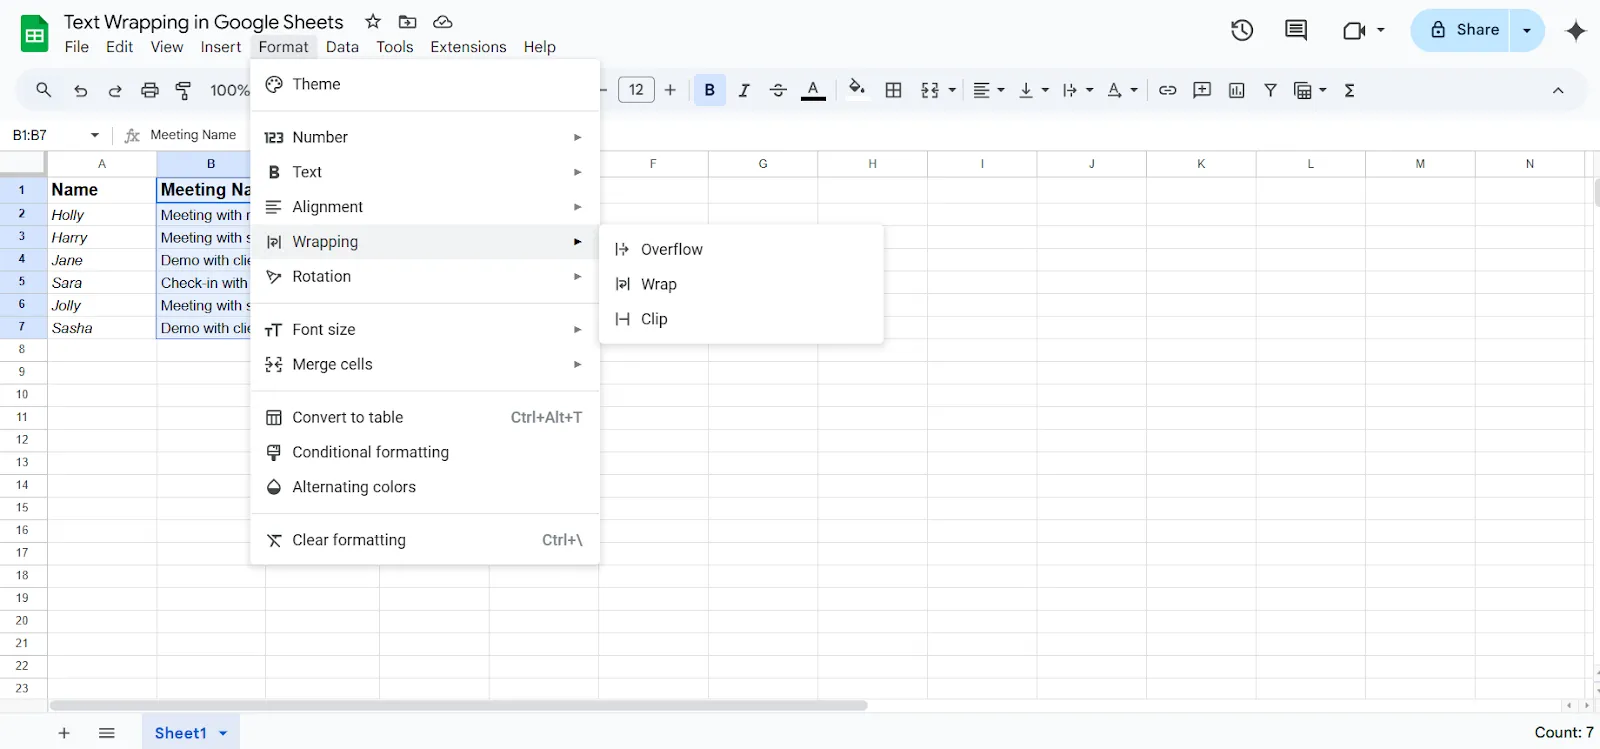This screenshot has width=1600, height=749.
Task: Click the search menus magnifier icon
Action: pos(43,90)
